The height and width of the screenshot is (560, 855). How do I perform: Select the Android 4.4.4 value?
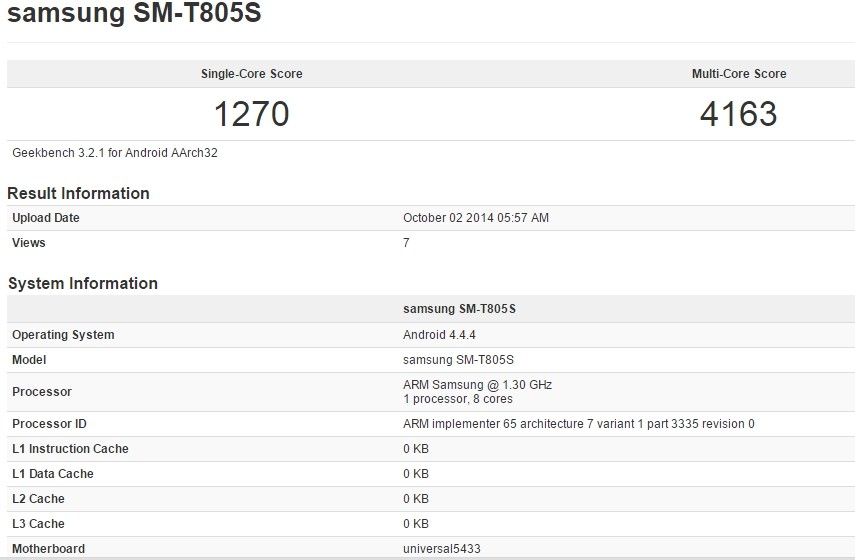pos(439,335)
